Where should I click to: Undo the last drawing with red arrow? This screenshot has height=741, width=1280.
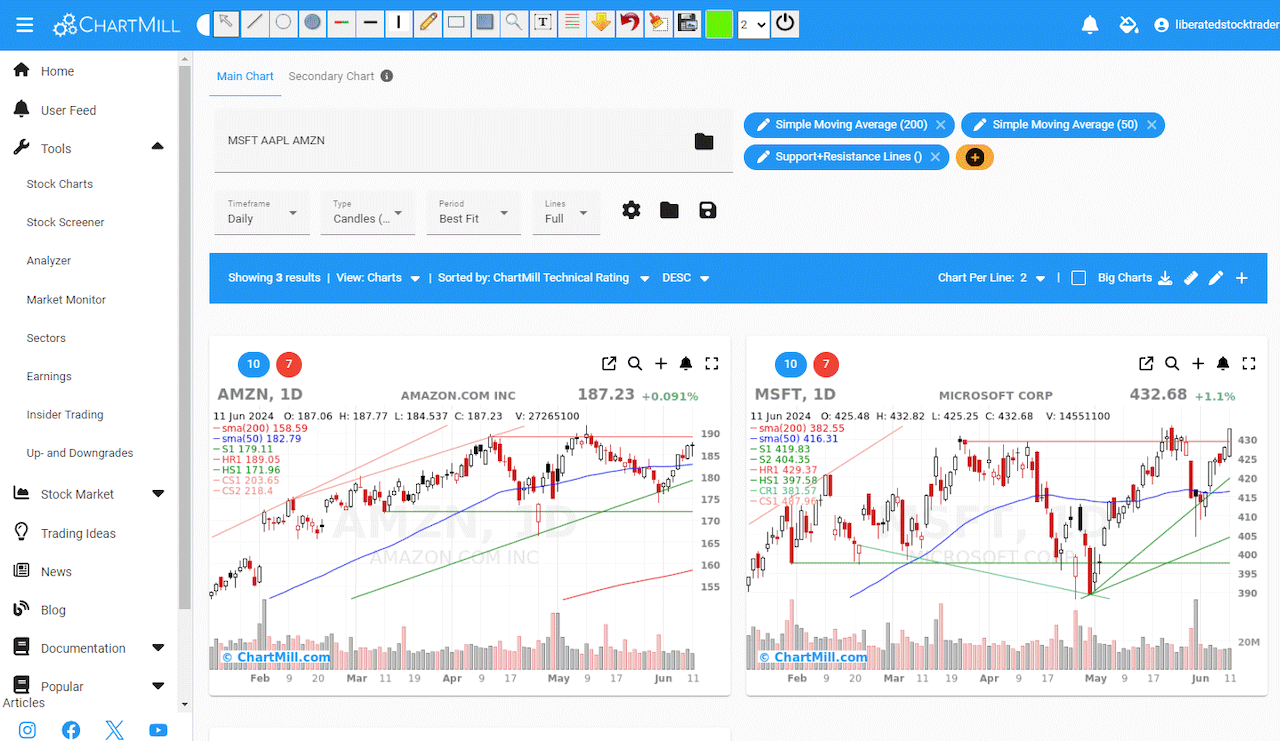(x=630, y=22)
